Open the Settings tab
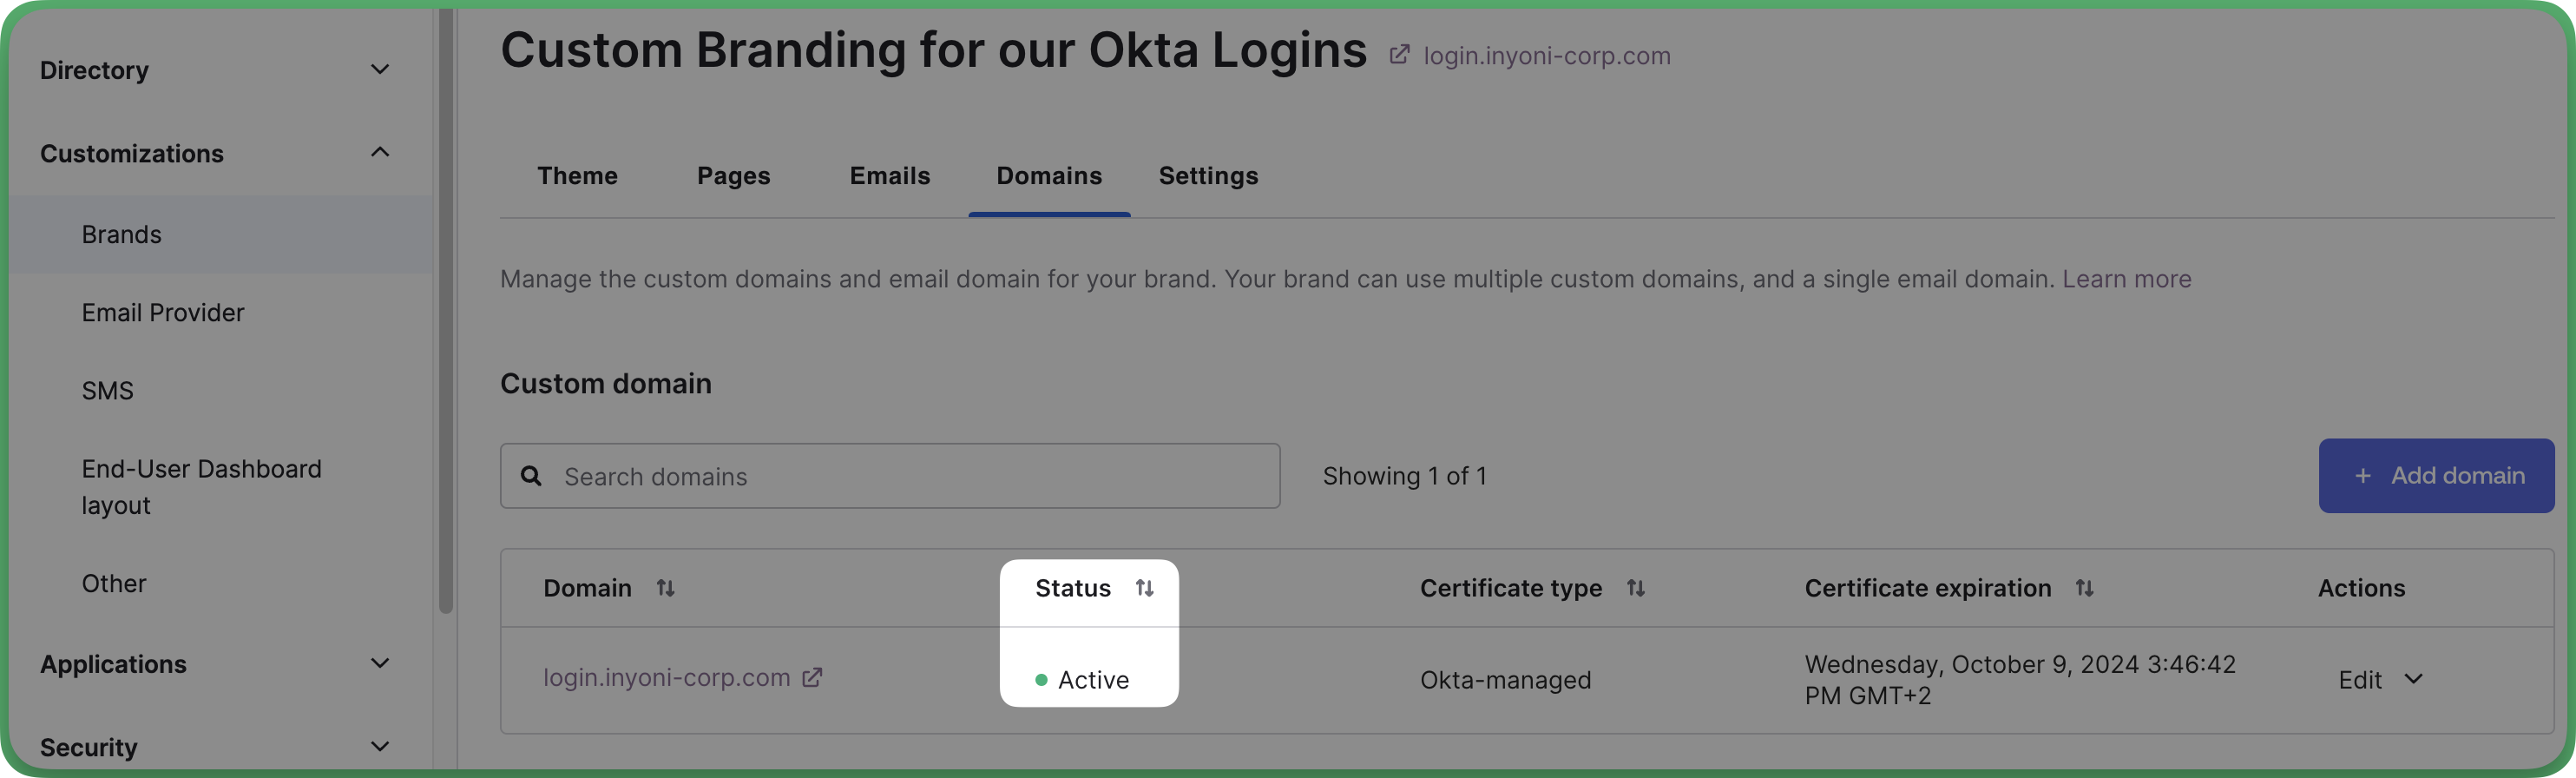The height and width of the screenshot is (778, 2576). (1208, 176)
